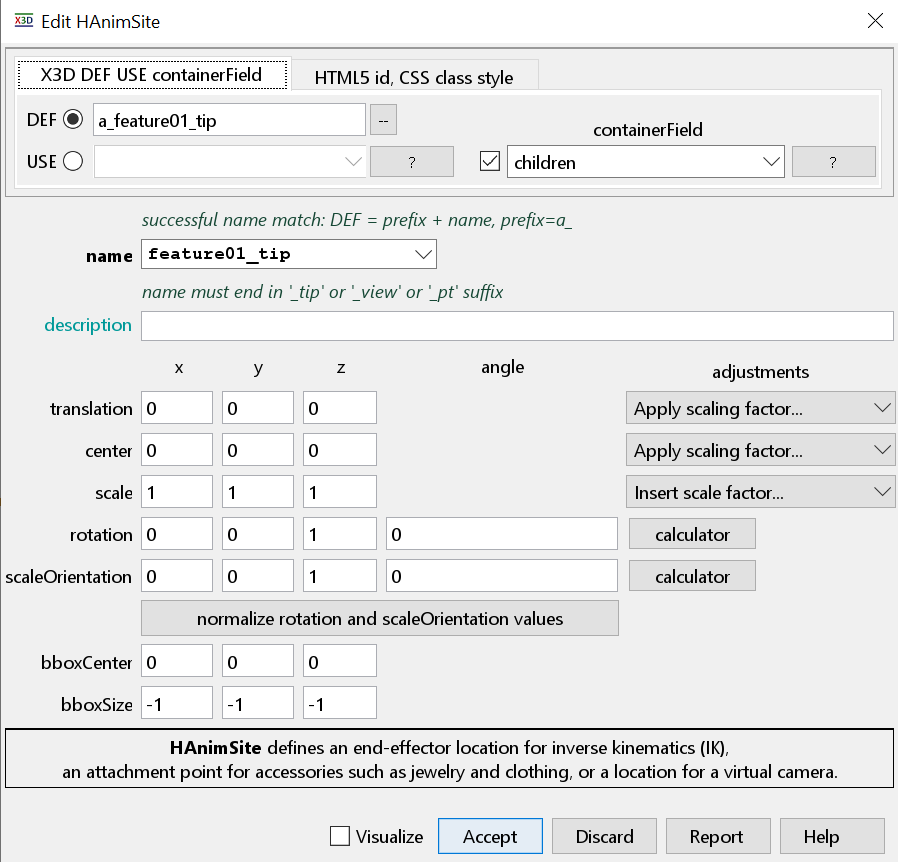898x862 pixels.
Task: Expand the name feature01_tip dropdown
Action: [289, 254]
